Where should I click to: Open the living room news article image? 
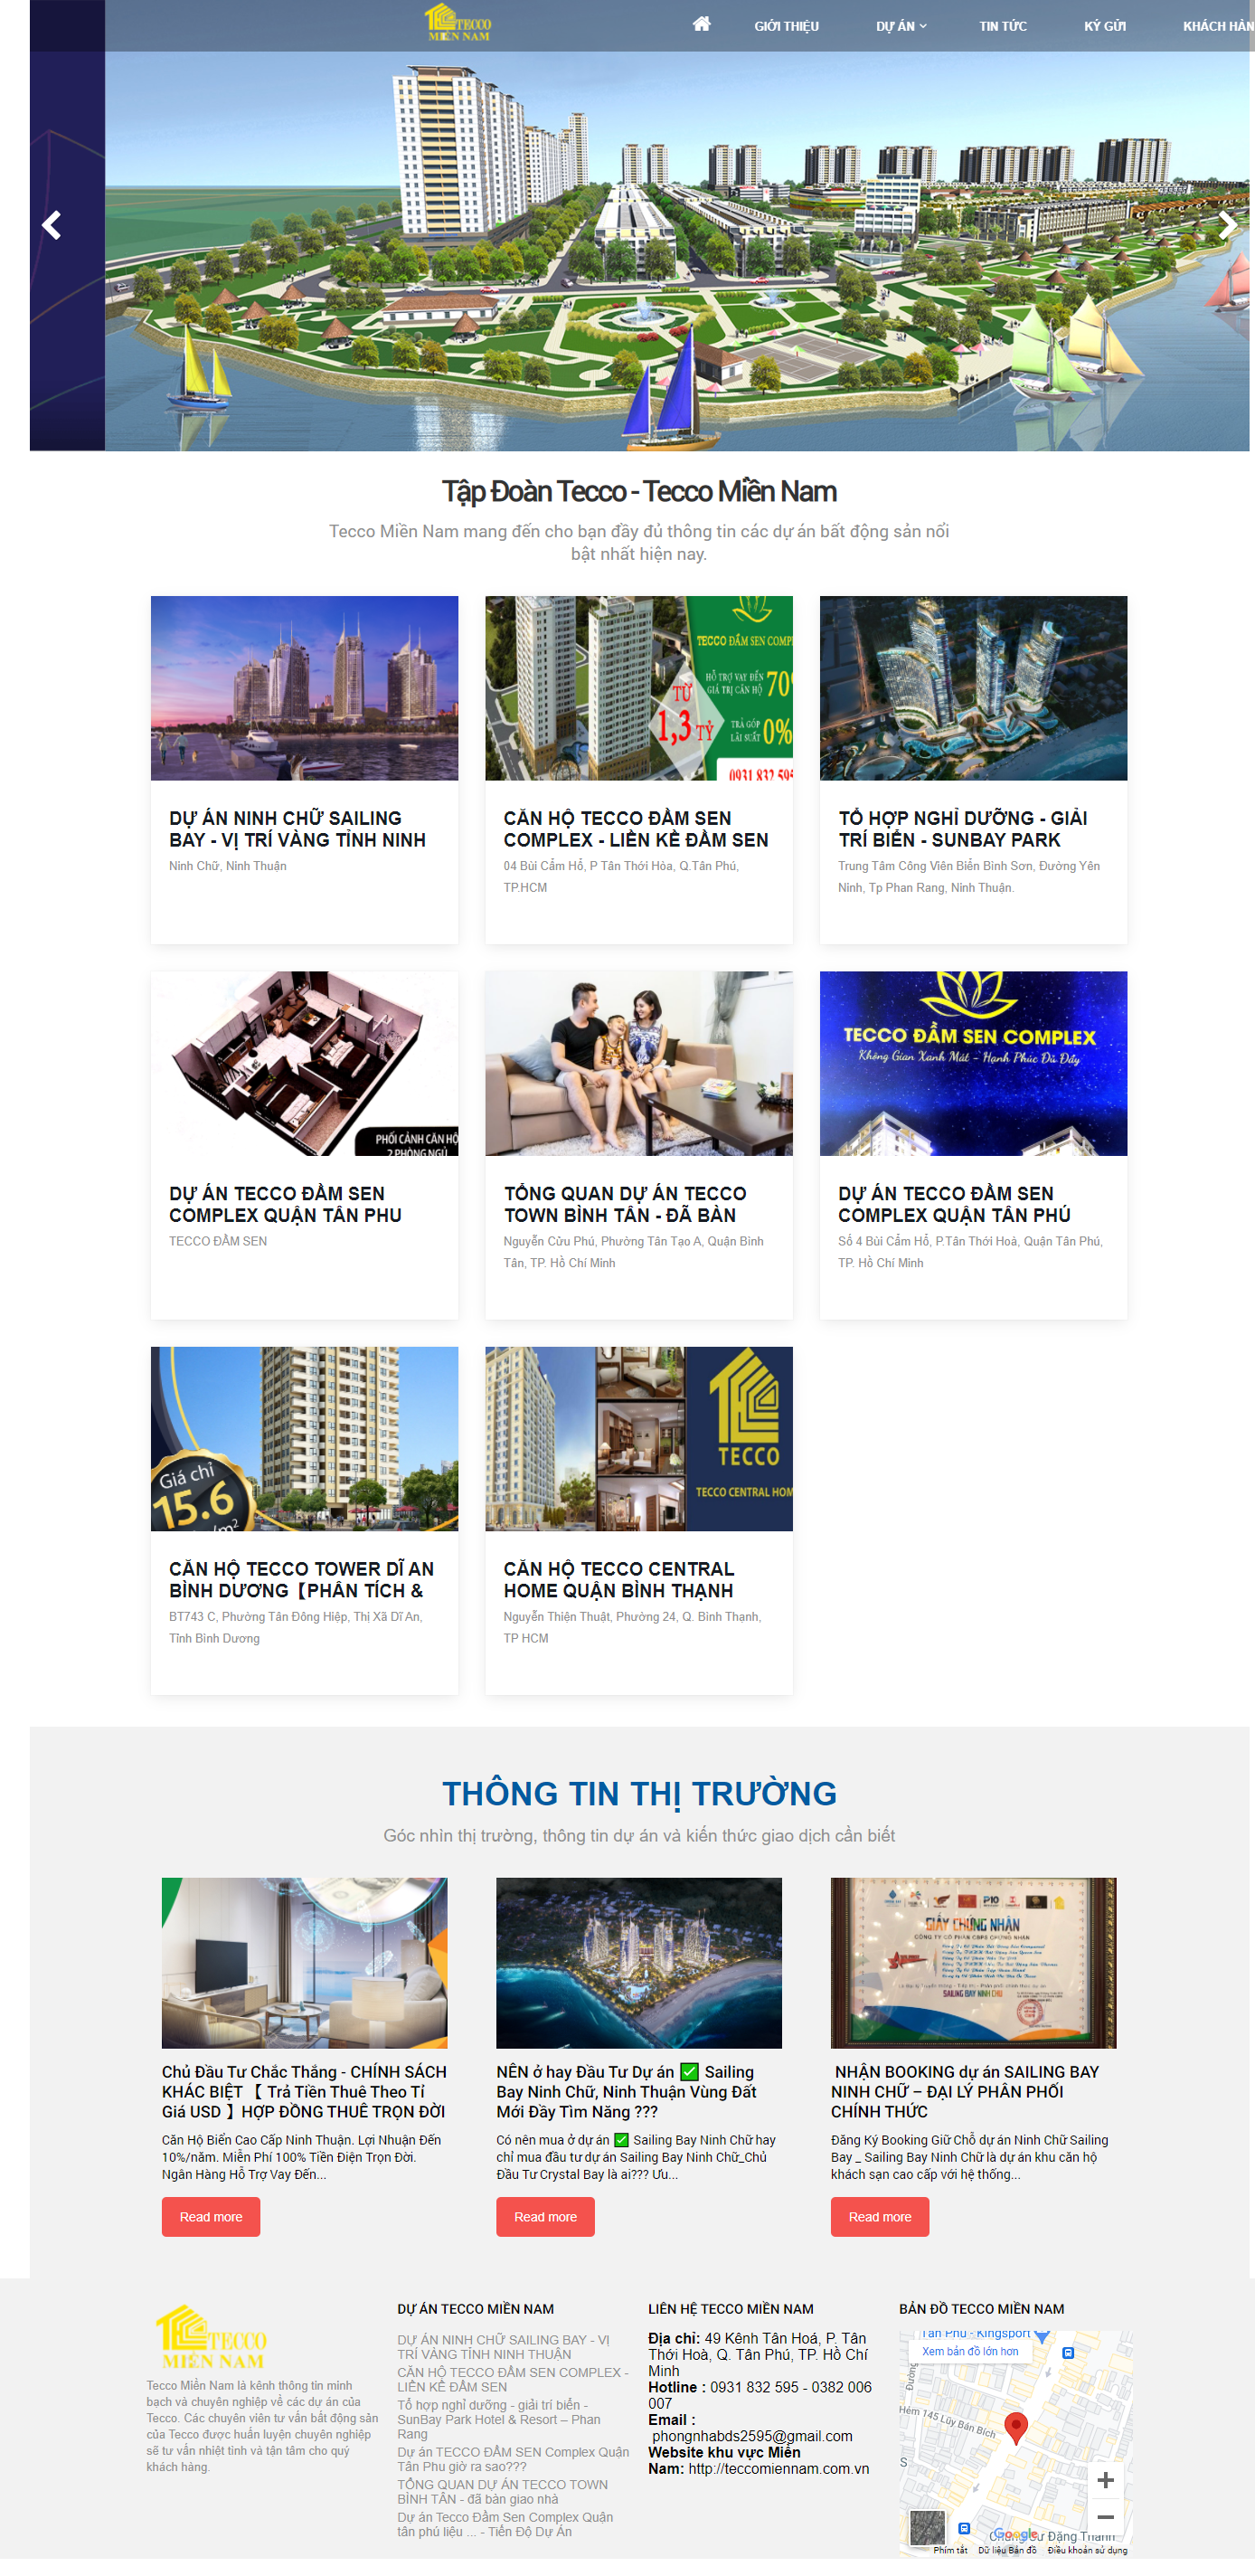click(x=304, y=1962)
